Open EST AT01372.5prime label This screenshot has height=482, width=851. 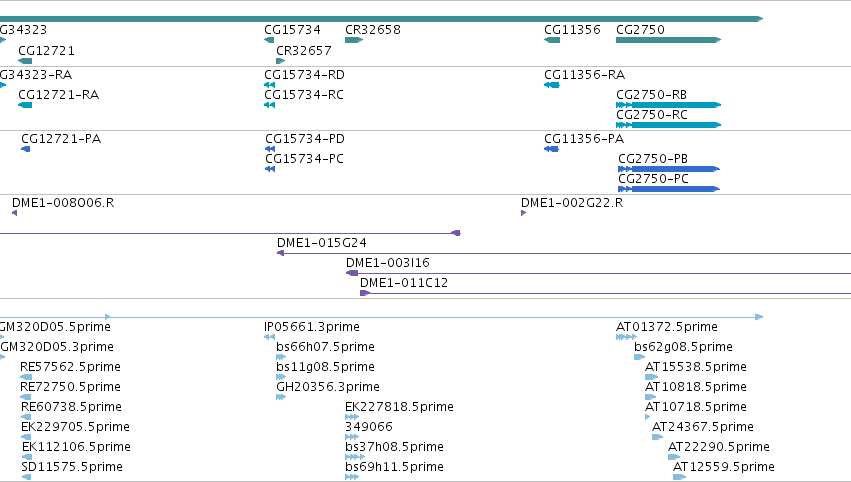pos(667,327)
